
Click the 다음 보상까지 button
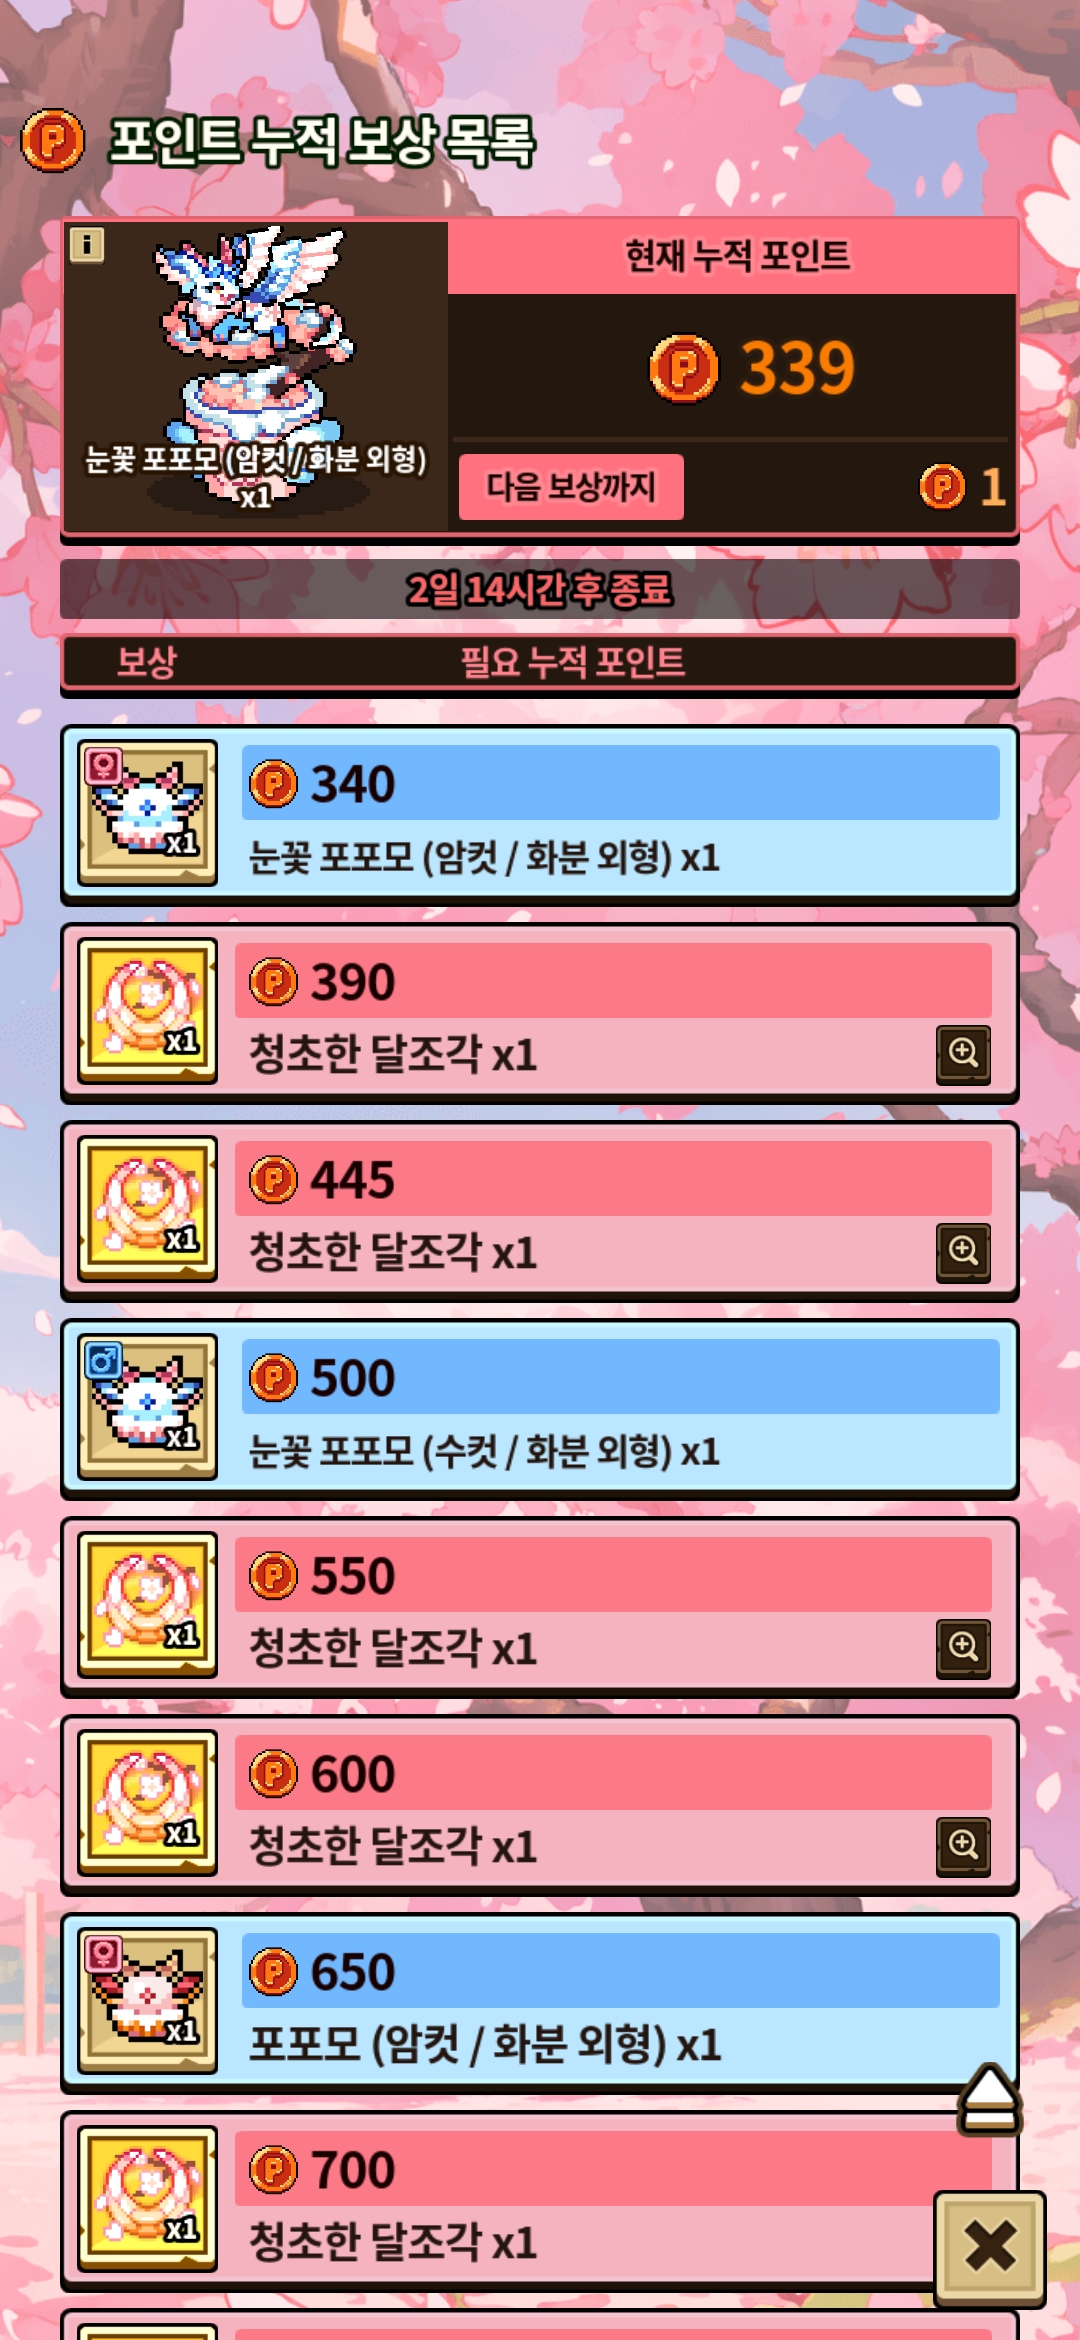pos(571,487)
